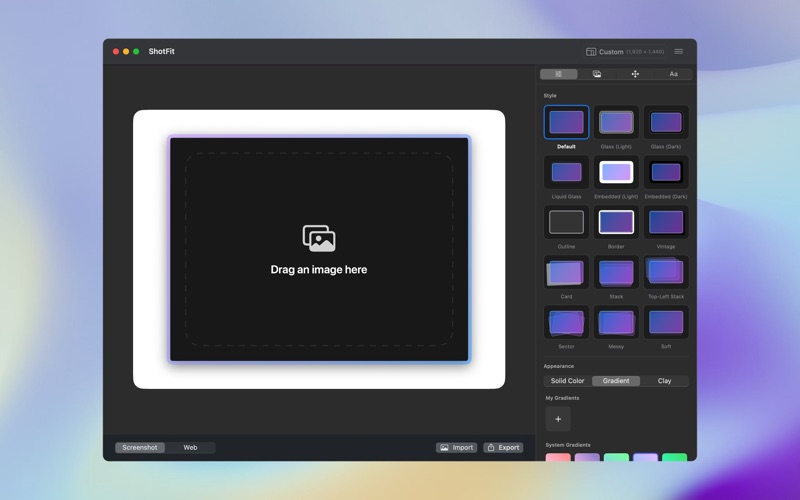Image resolution: width=800 pixels, height=500 pixels.
Task: Switch to the Web mode tab
Action: coord(190,448)
